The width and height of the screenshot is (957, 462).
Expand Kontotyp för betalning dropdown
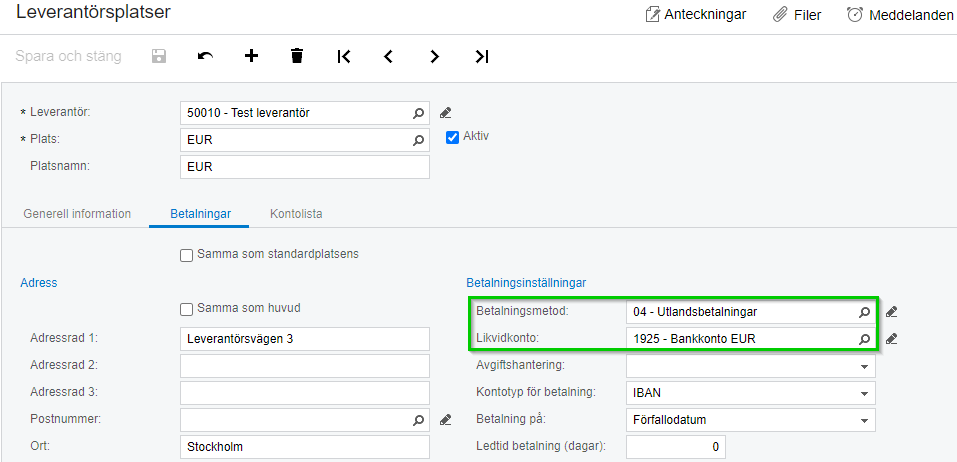(x=864, y=394)
